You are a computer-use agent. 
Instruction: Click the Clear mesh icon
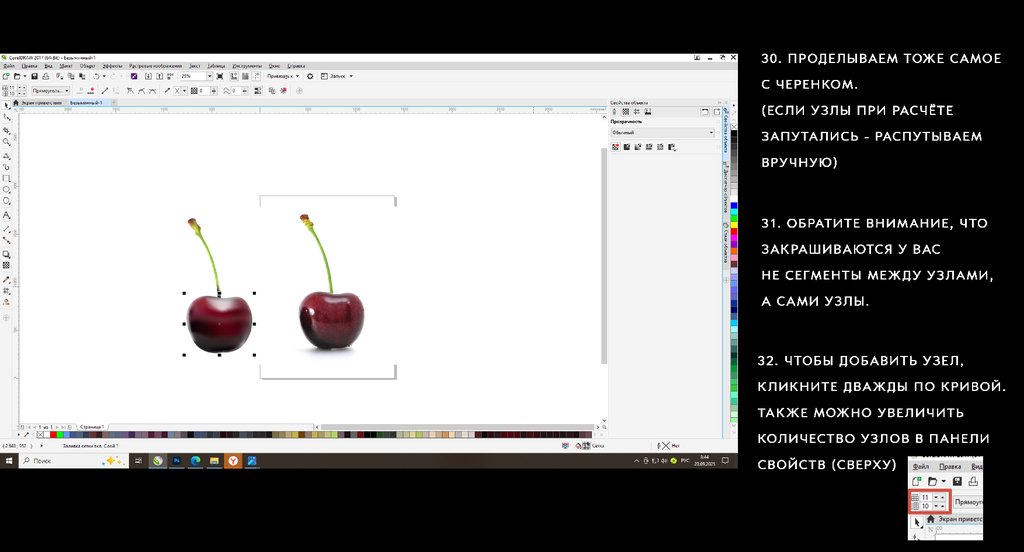click(283, 91)
